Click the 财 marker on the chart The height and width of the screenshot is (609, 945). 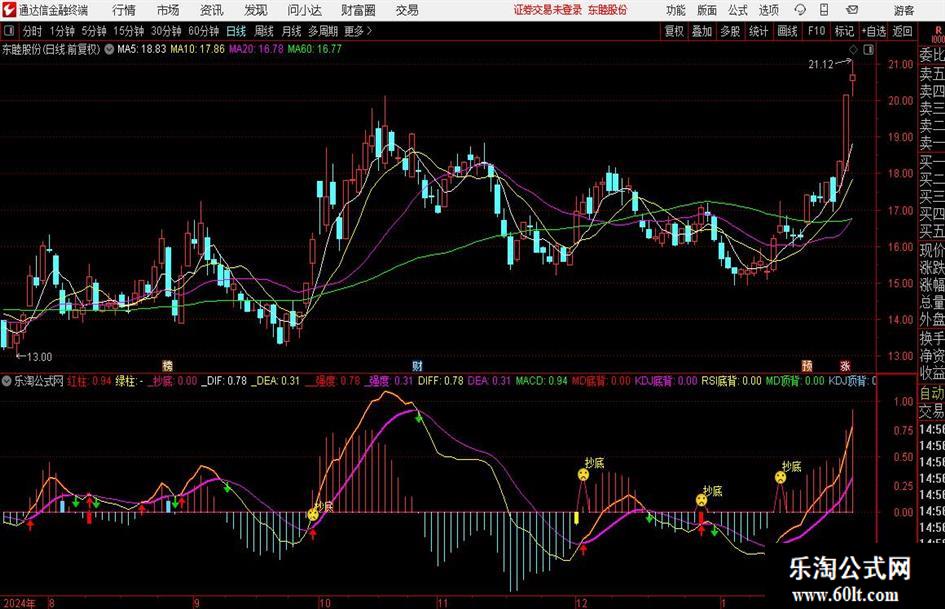click(417, 366)
